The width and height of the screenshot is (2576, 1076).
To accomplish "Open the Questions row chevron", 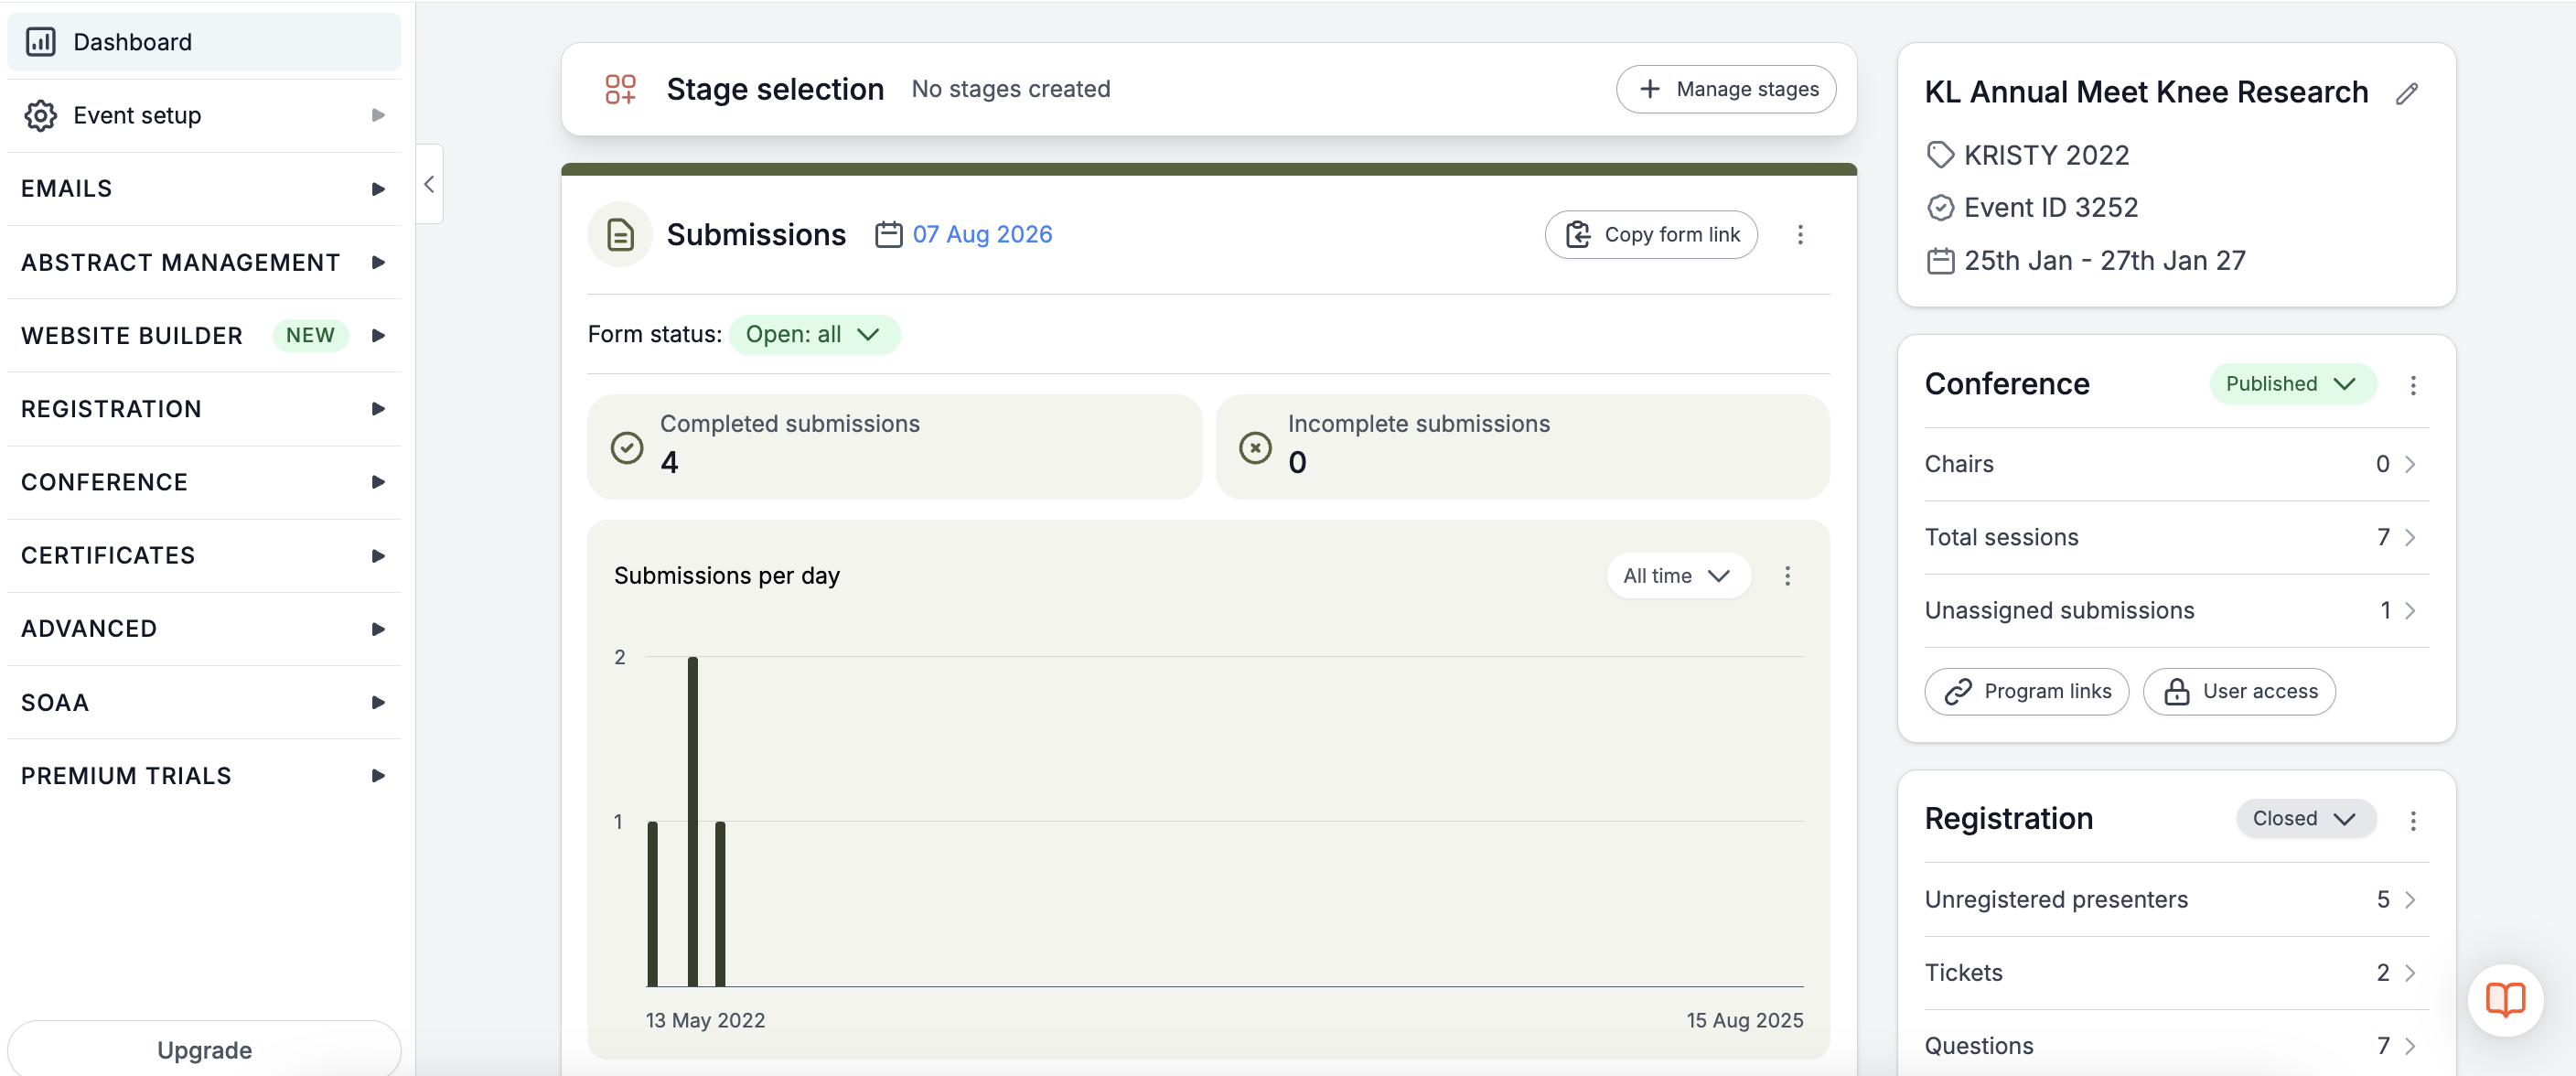I will tap(2410, 1046).
